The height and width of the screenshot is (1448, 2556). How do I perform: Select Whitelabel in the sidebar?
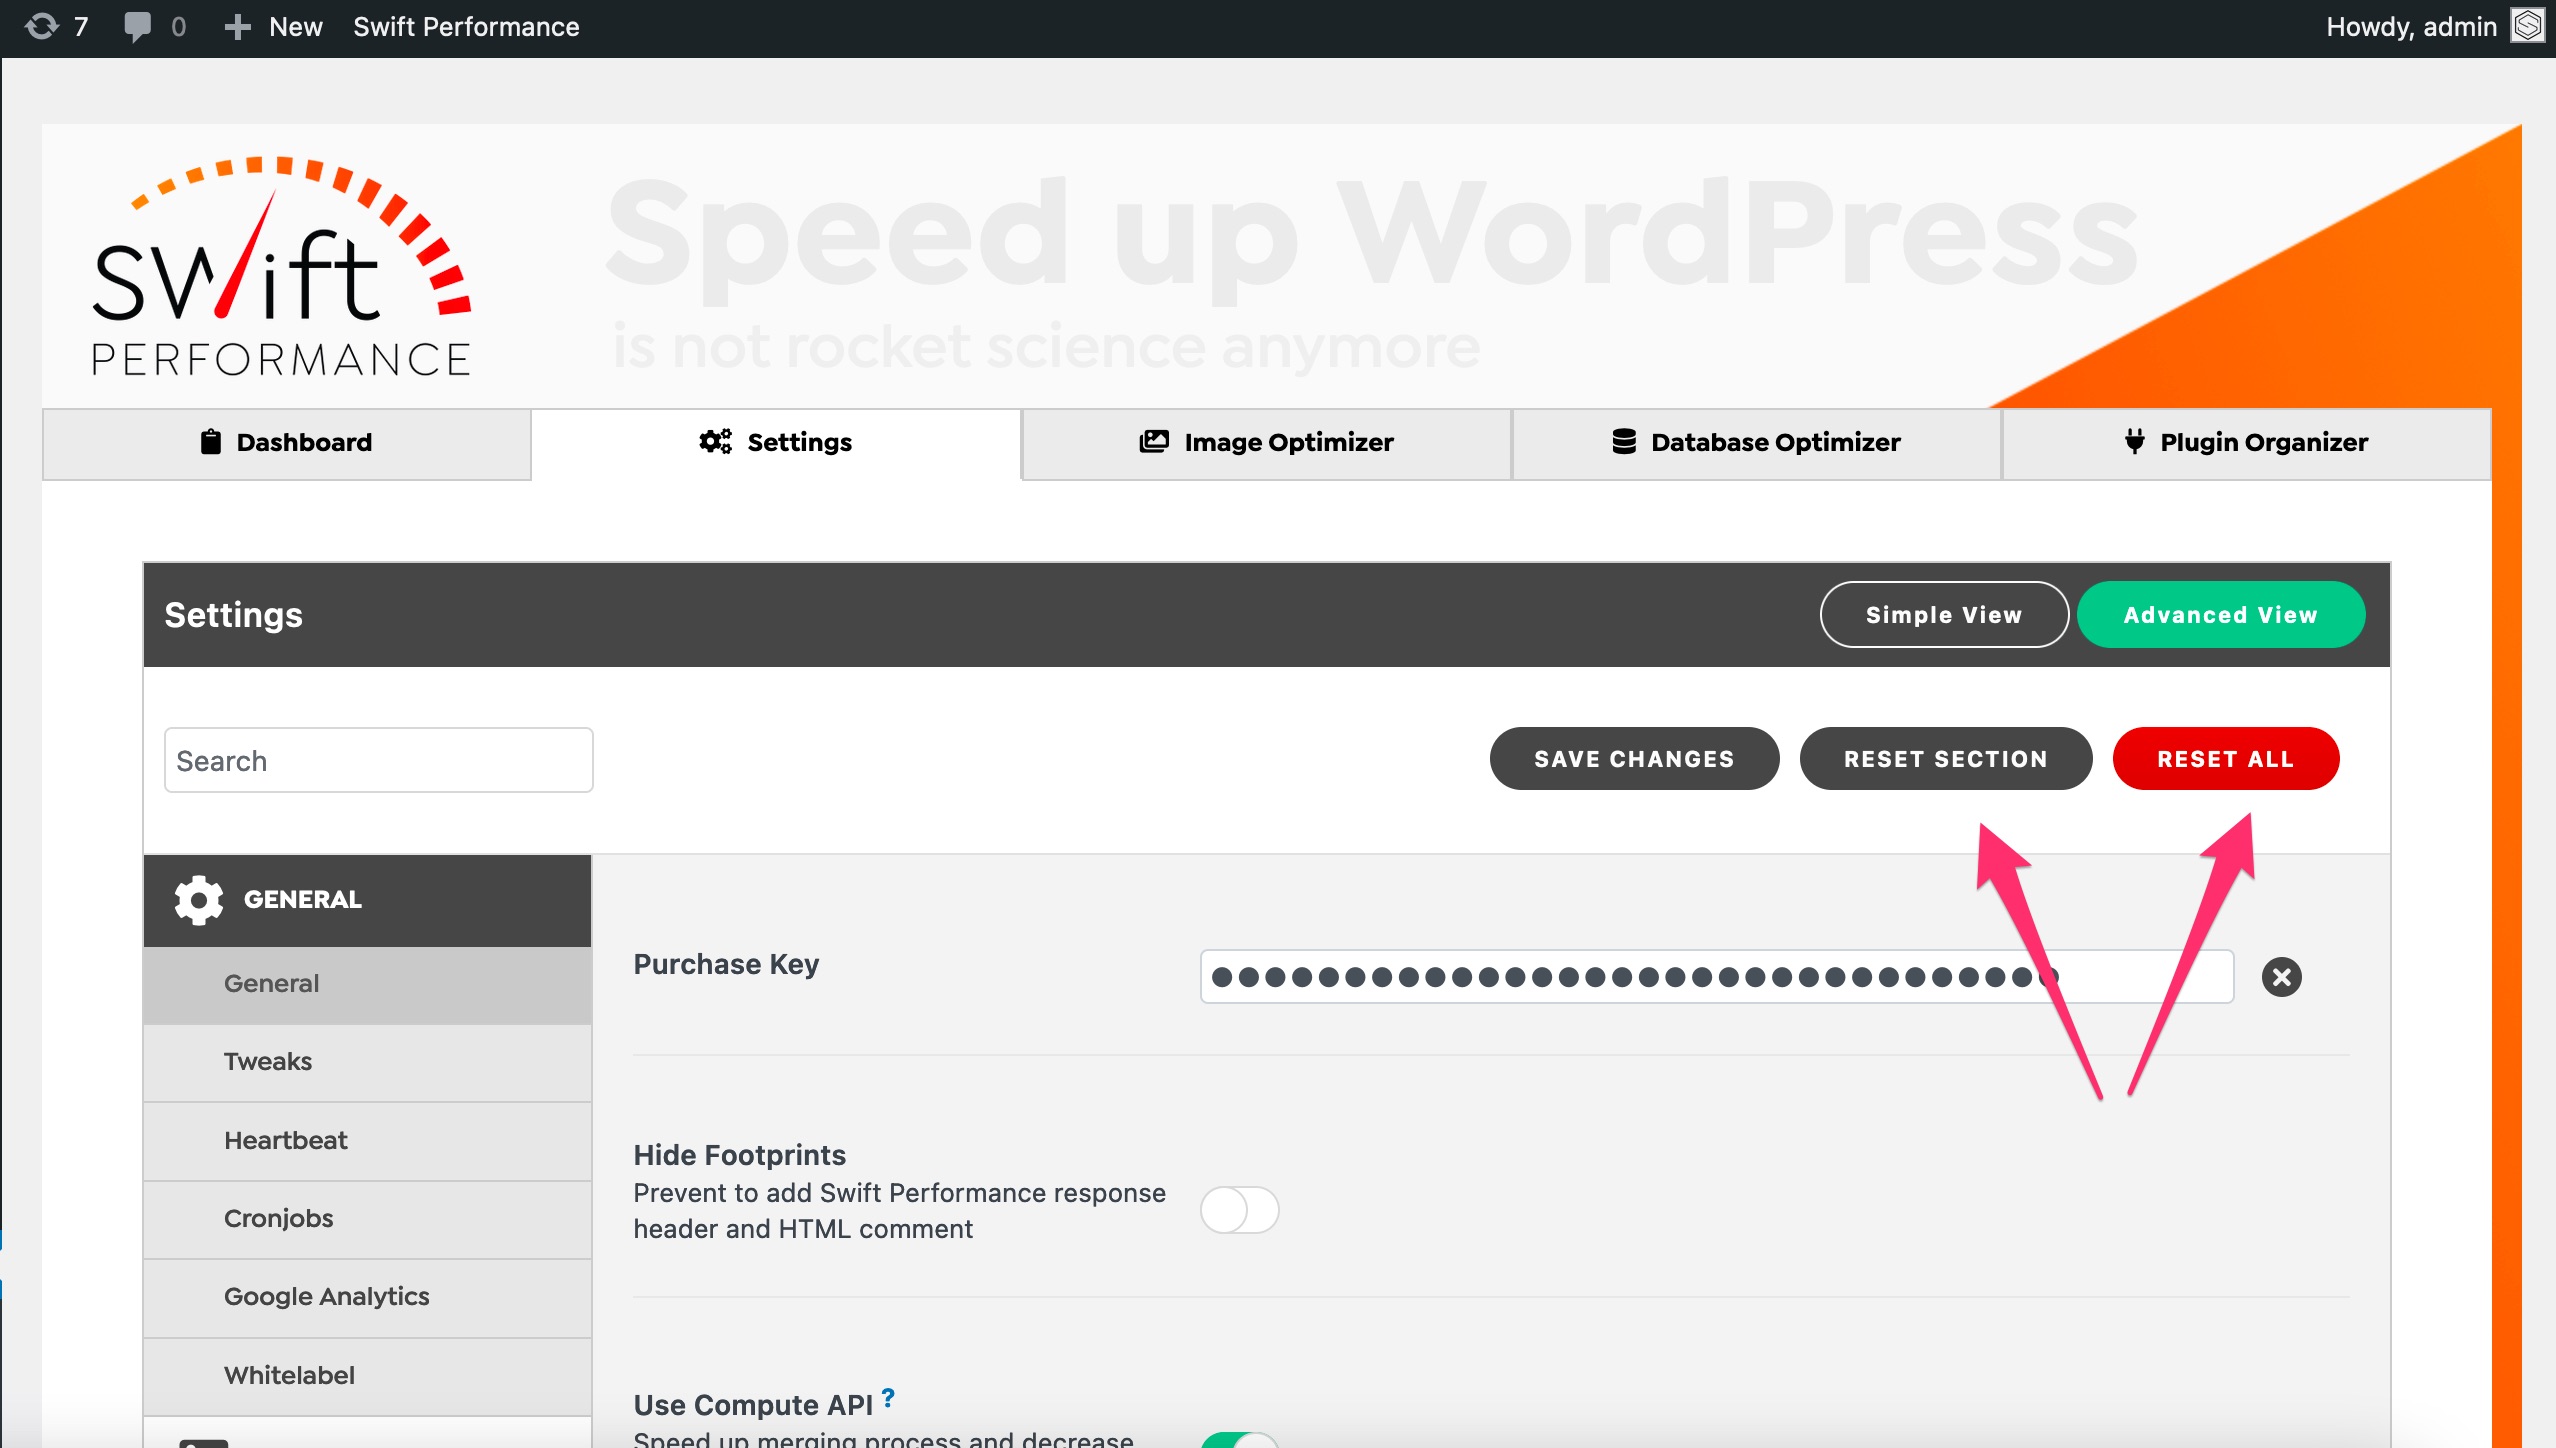(368, 1376)
